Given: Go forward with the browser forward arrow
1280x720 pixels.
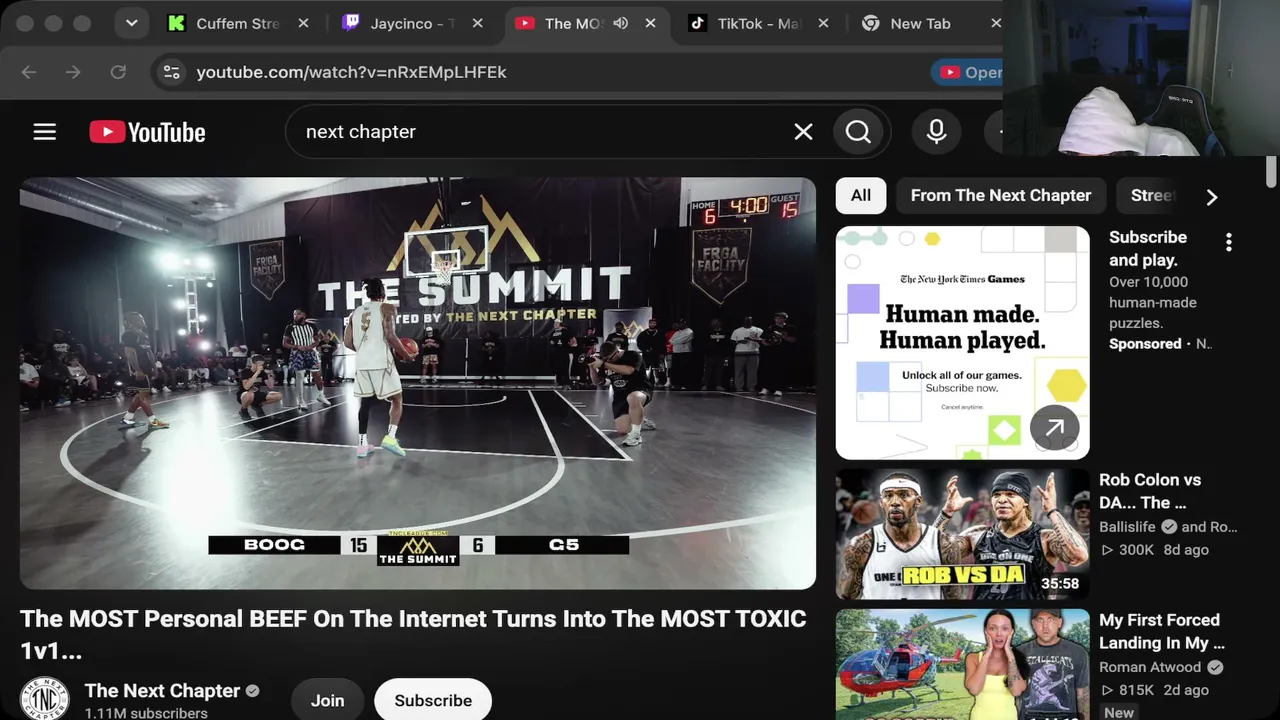Looking at the screenshot, I should 73,72.
